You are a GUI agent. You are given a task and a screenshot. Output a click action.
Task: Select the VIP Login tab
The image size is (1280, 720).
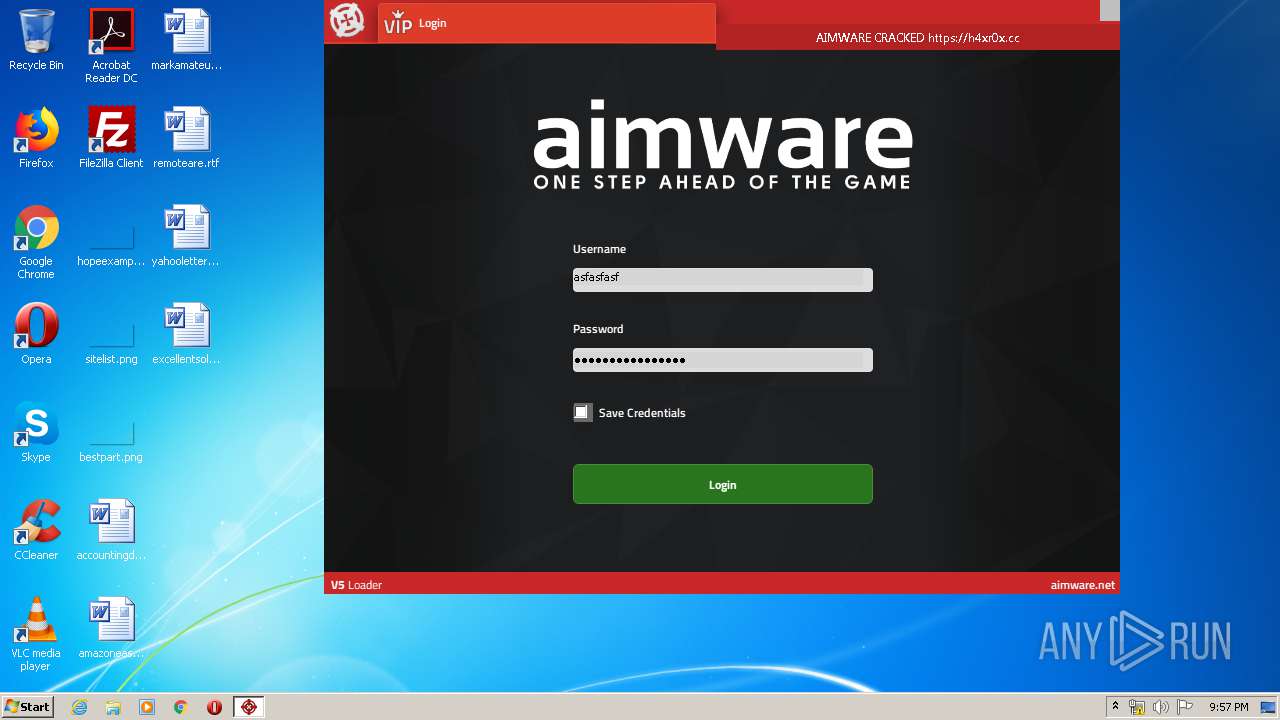click(547, 23)
